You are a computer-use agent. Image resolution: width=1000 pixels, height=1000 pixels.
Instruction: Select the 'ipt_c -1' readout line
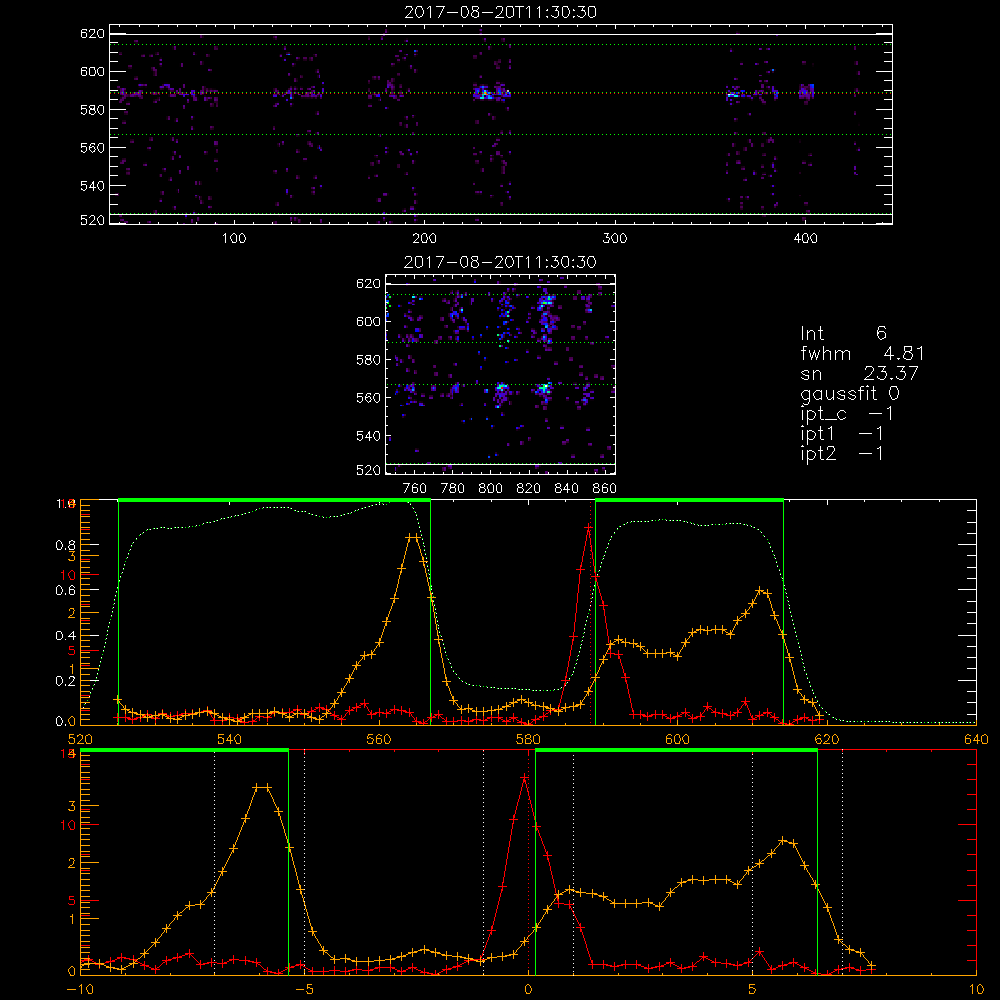[x=847, y=414]
